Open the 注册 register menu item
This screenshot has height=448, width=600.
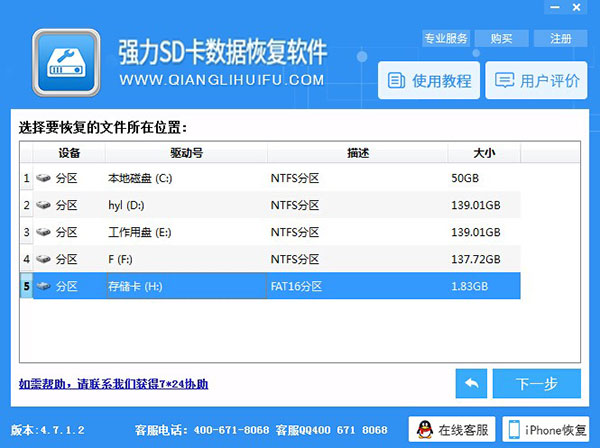pos(561,38)
